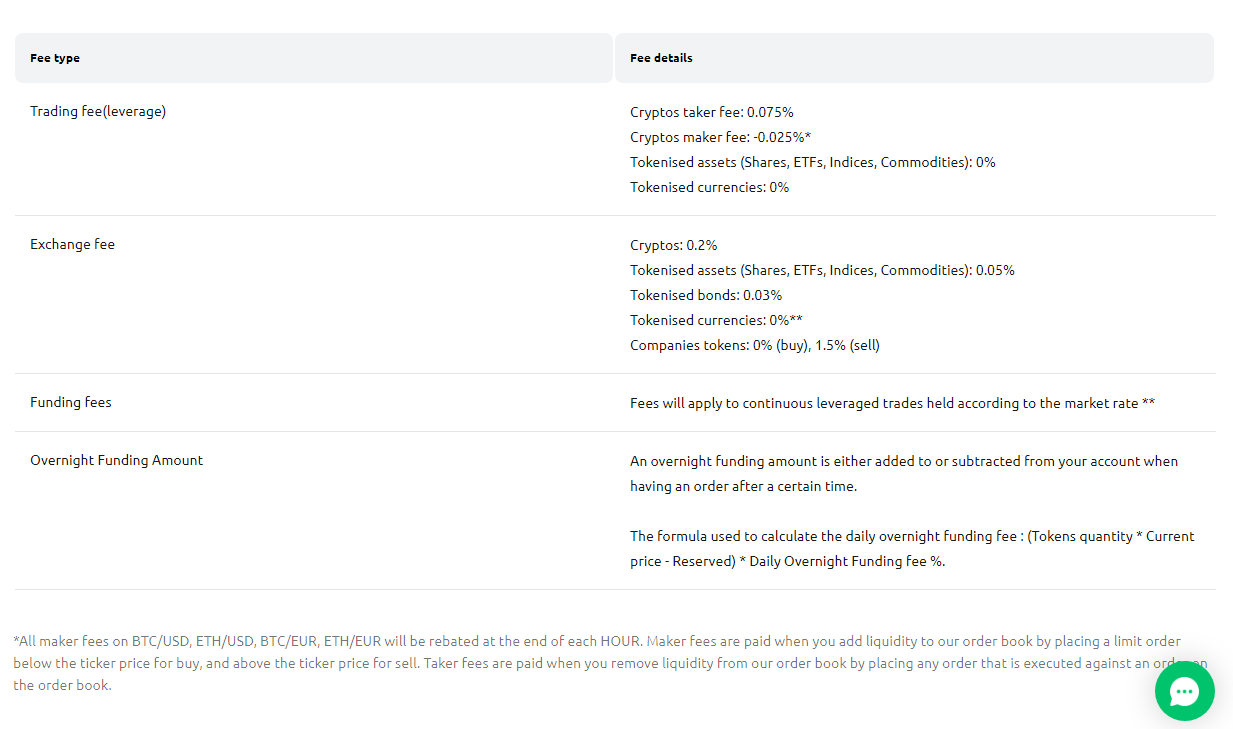Select the "Exchange fee" row label

(72, 245)
